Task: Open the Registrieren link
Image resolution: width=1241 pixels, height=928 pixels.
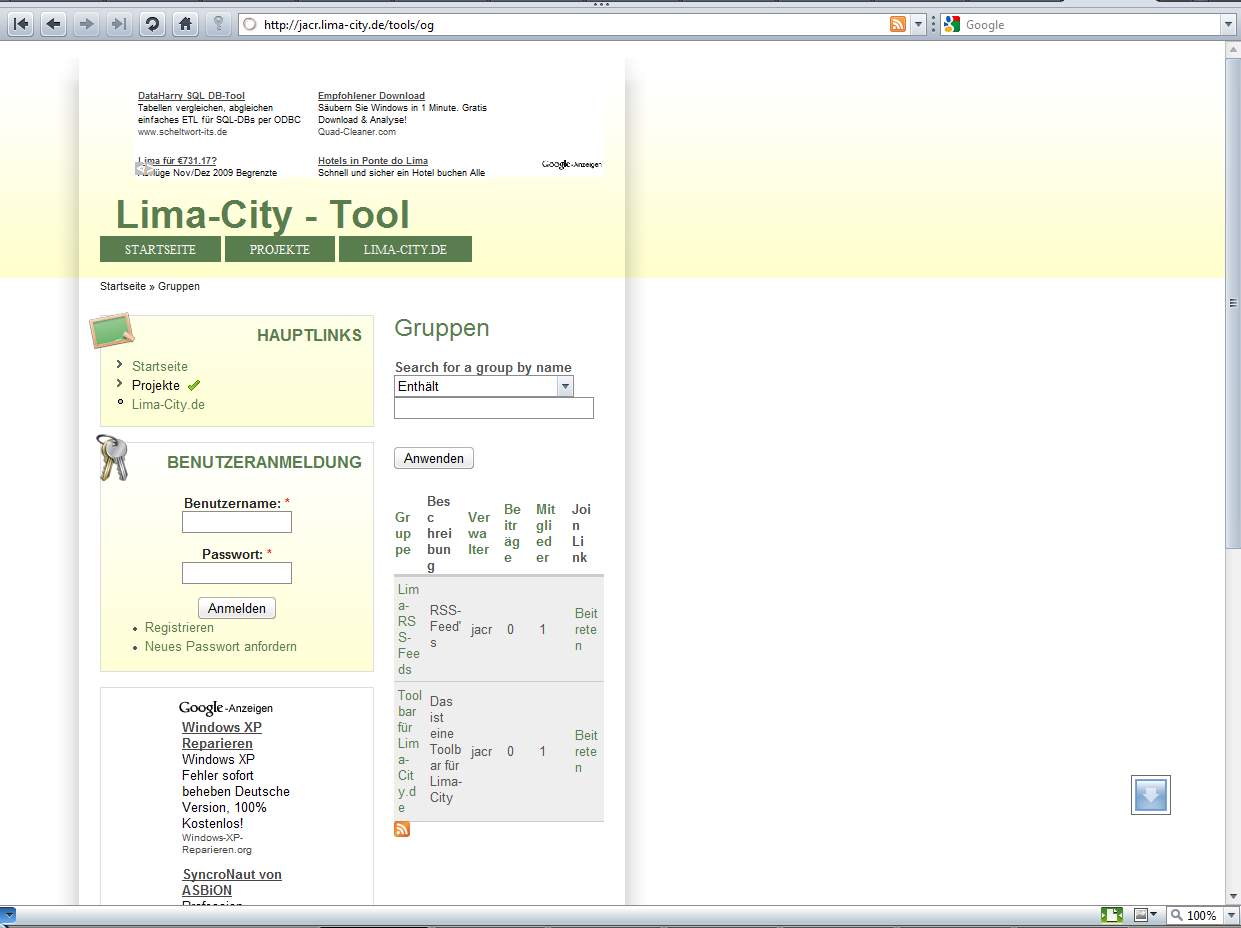Action: point(179,627)
